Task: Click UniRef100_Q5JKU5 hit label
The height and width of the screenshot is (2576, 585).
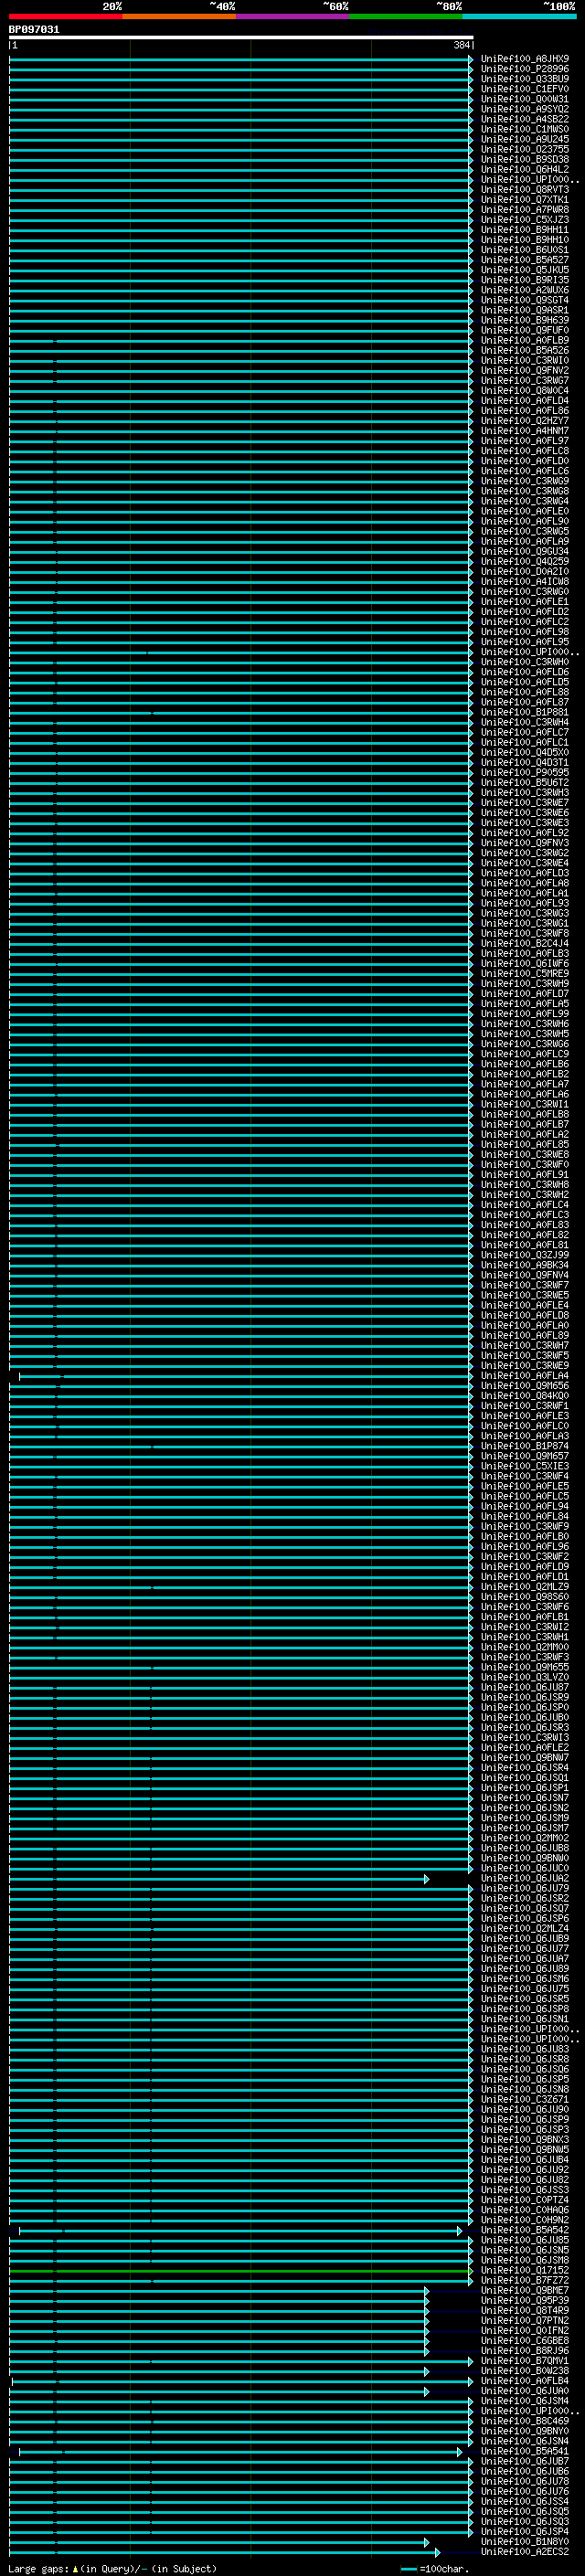Action: (525, 270)
